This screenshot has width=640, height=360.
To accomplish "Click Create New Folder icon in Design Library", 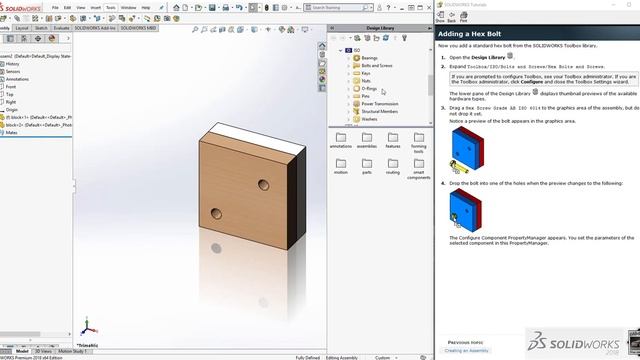I will 376,38.
